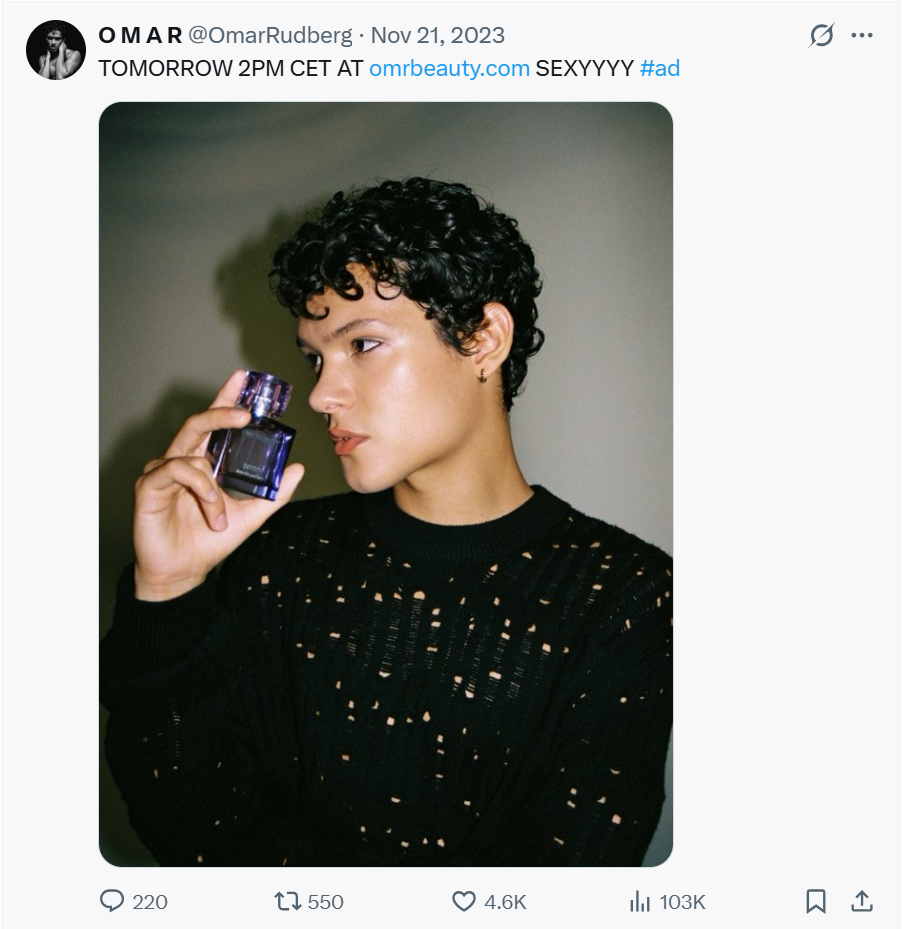Bookmark this post
The width and height of the screenshot is (902, 929).
coord(816,901)
